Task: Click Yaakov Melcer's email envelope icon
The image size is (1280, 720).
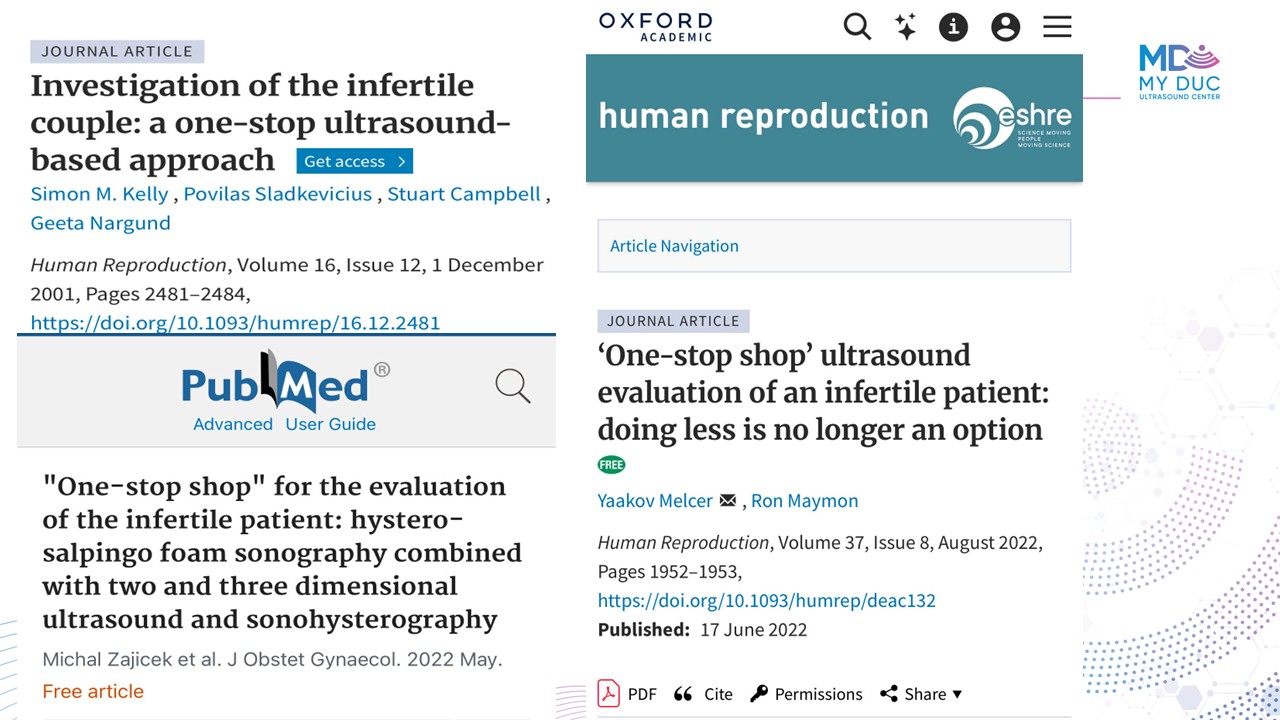Action: pos(728,501)
